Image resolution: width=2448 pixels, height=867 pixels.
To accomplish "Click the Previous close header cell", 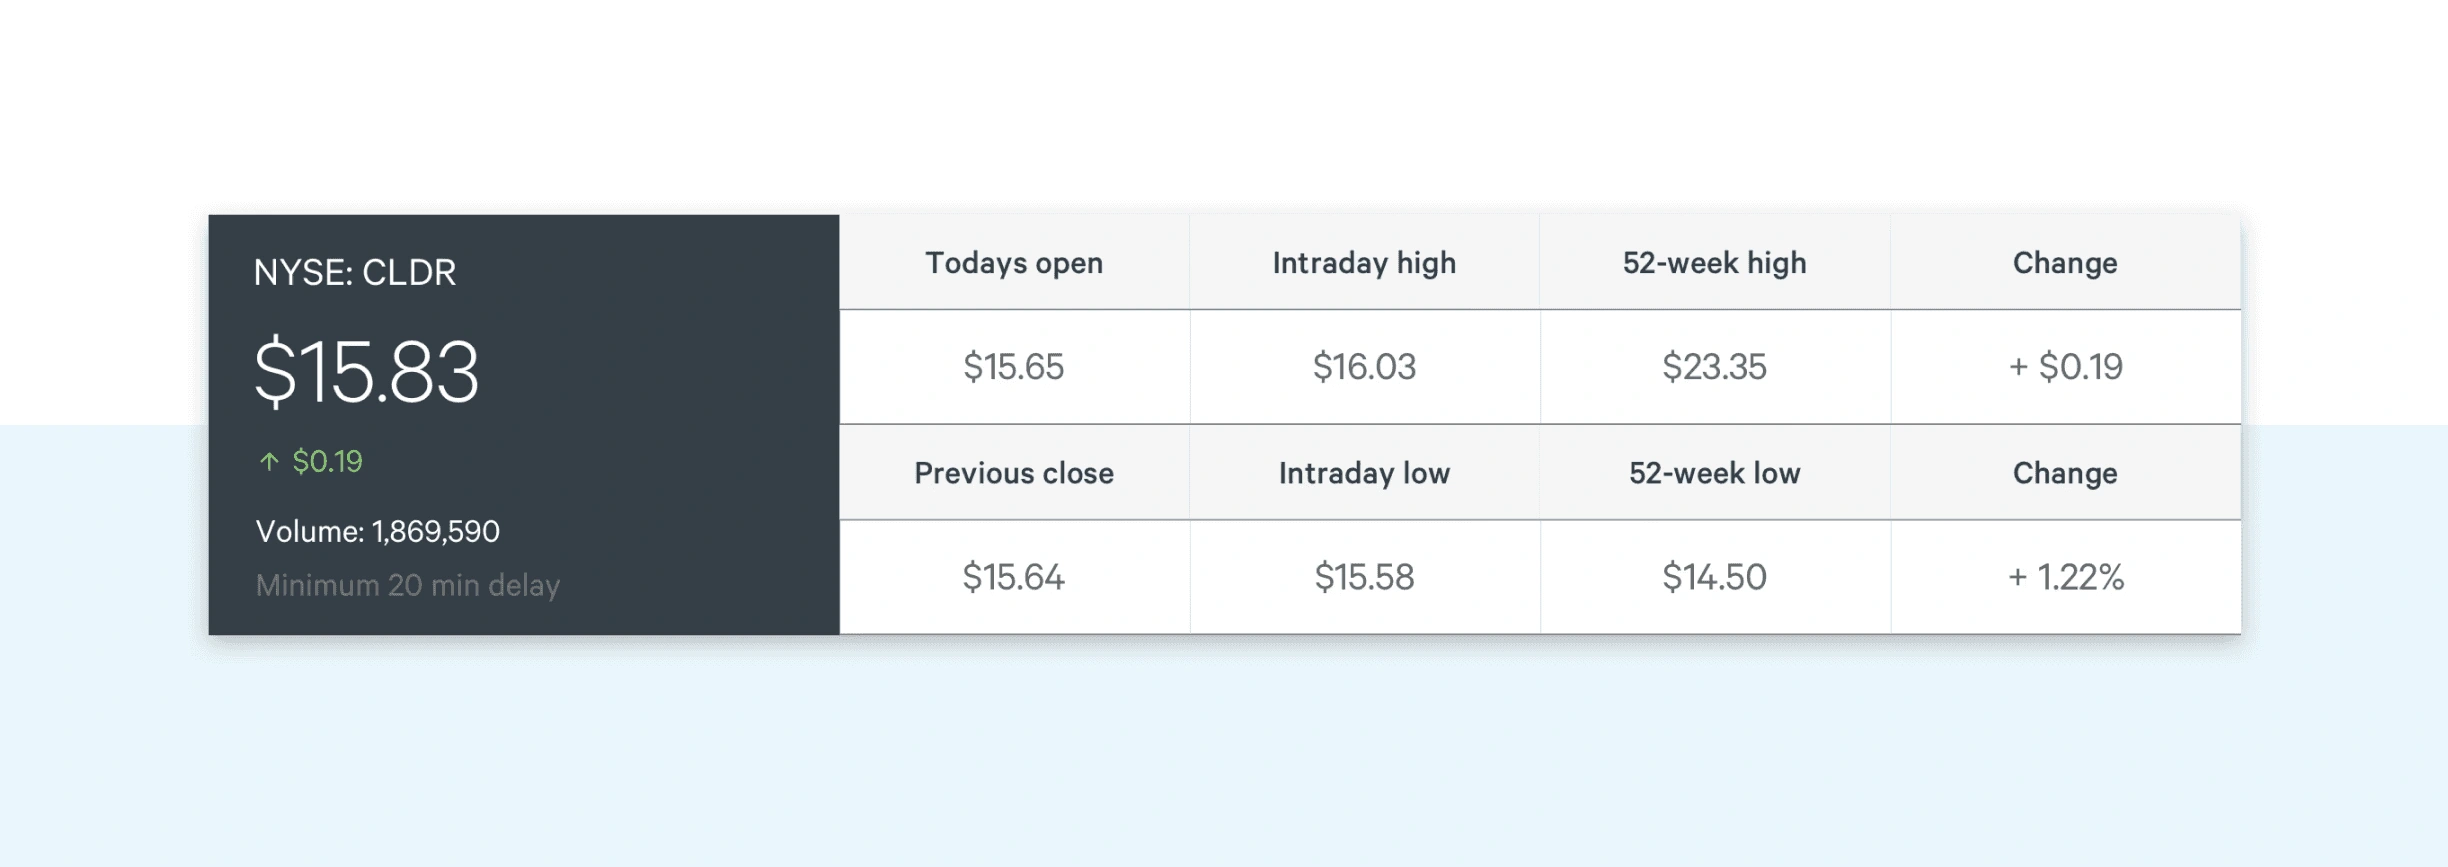I will [1014, 473].
